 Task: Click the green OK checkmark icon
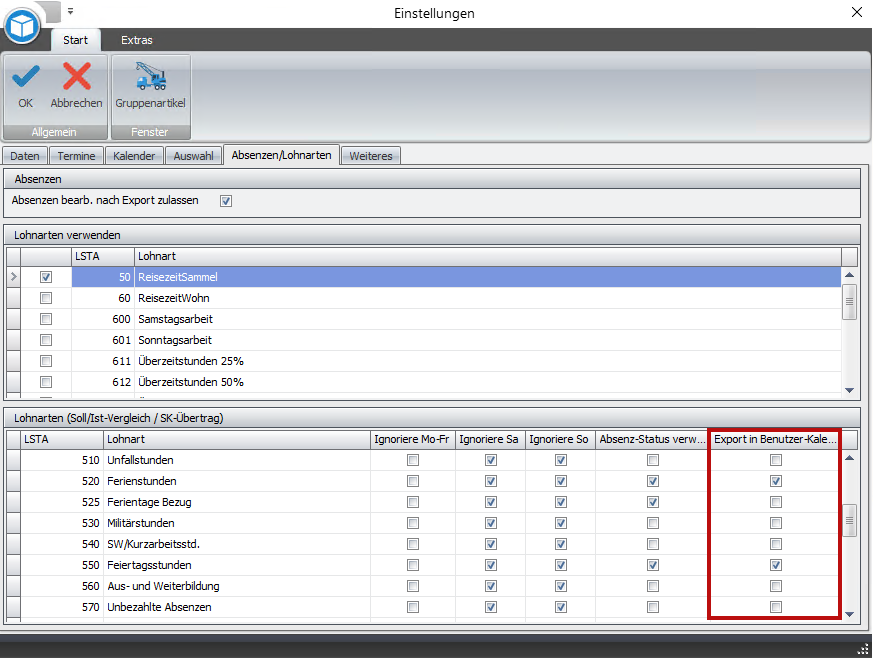pyautogui.click(x=25, y=76)
